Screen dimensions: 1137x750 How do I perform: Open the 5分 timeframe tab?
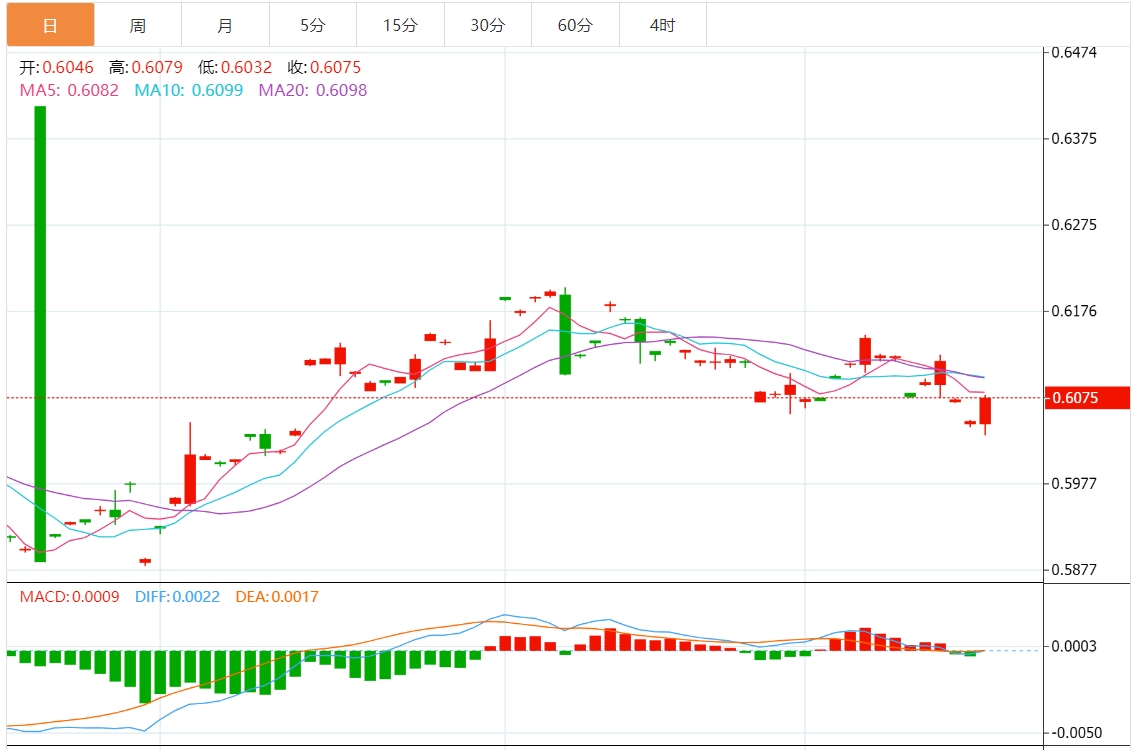click(313, 25)
